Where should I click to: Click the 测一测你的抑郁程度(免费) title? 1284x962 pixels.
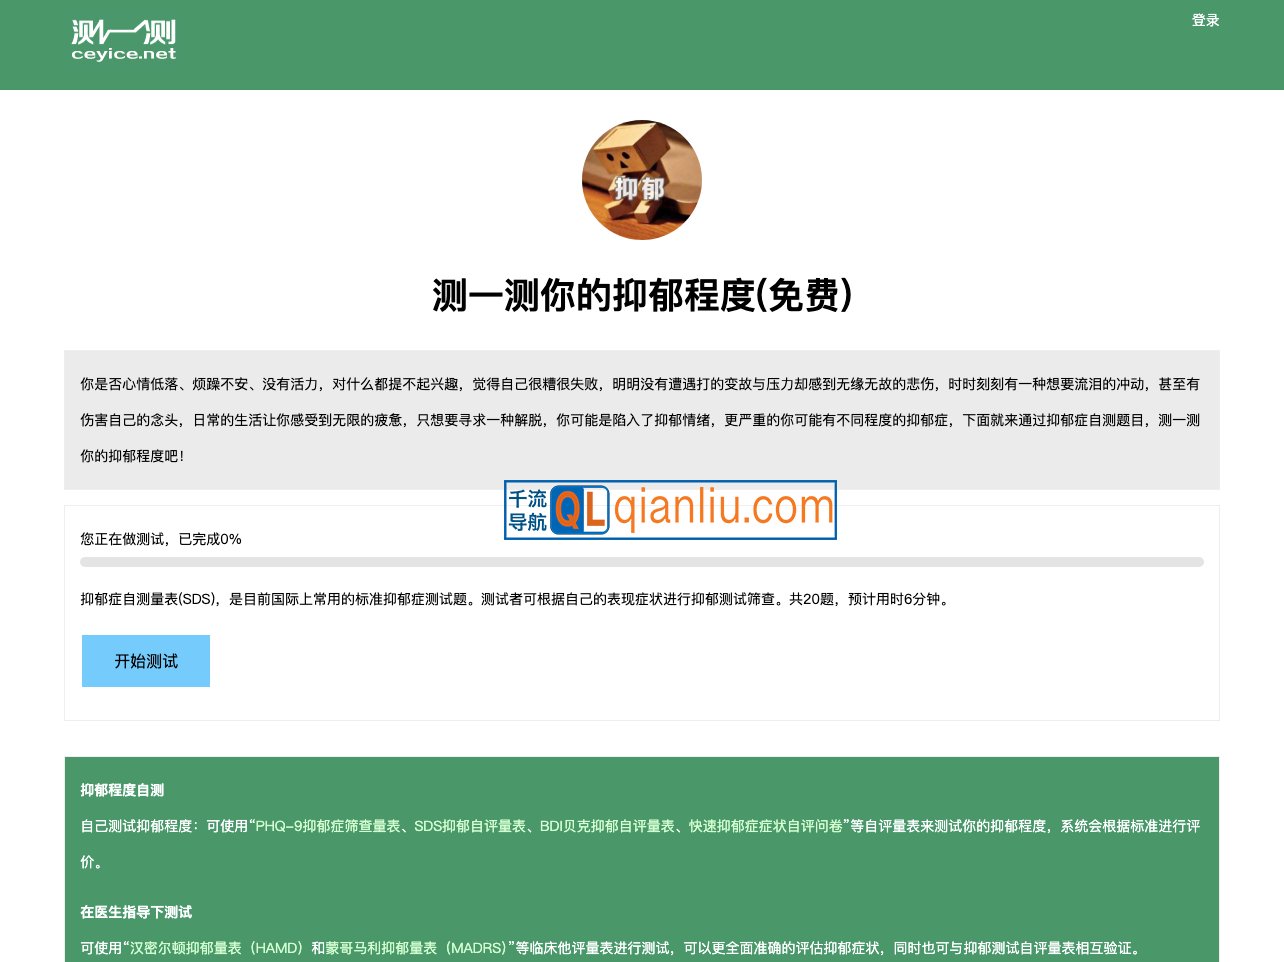(x=641, y=296)
